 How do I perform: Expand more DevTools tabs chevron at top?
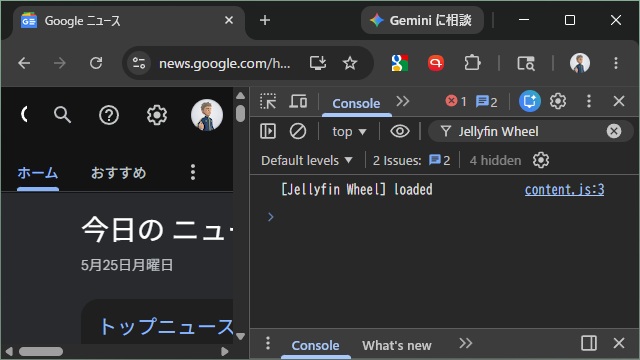402,101
